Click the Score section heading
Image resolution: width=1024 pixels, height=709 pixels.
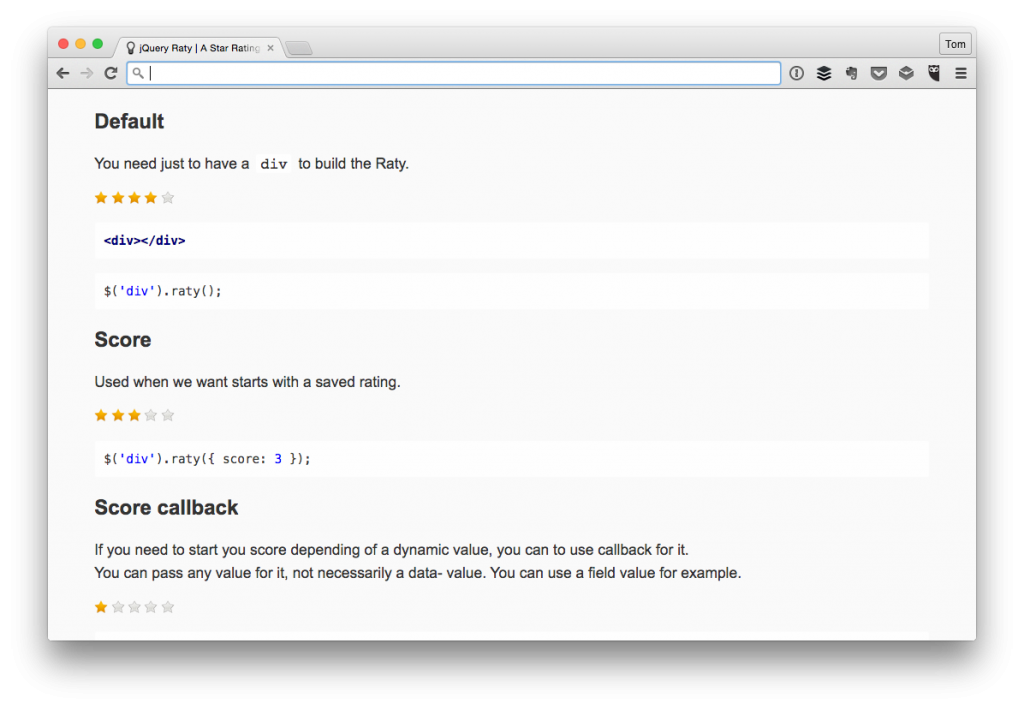(x=123, y=339)
